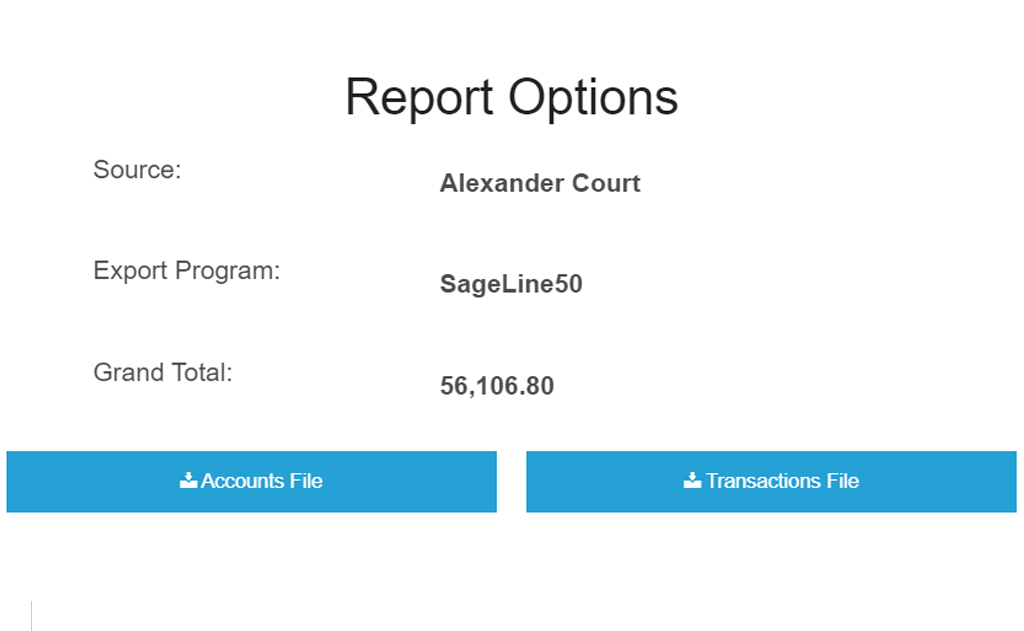Screen dimensions: 1024x631
Task: Click between the two blue export buttons
Action: 512,481
